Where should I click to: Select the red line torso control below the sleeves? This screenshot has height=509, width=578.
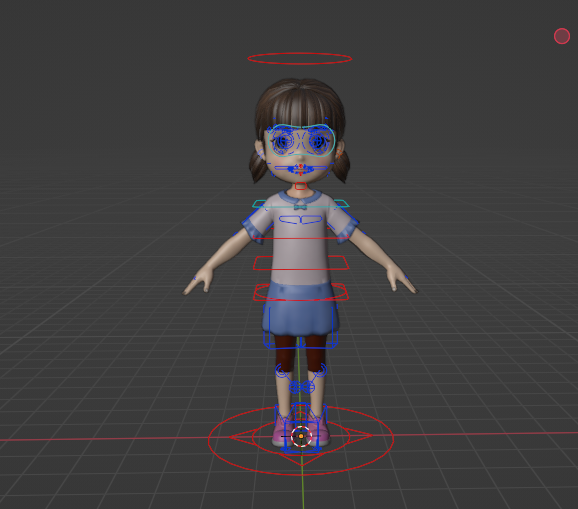(x=301, y=238)
